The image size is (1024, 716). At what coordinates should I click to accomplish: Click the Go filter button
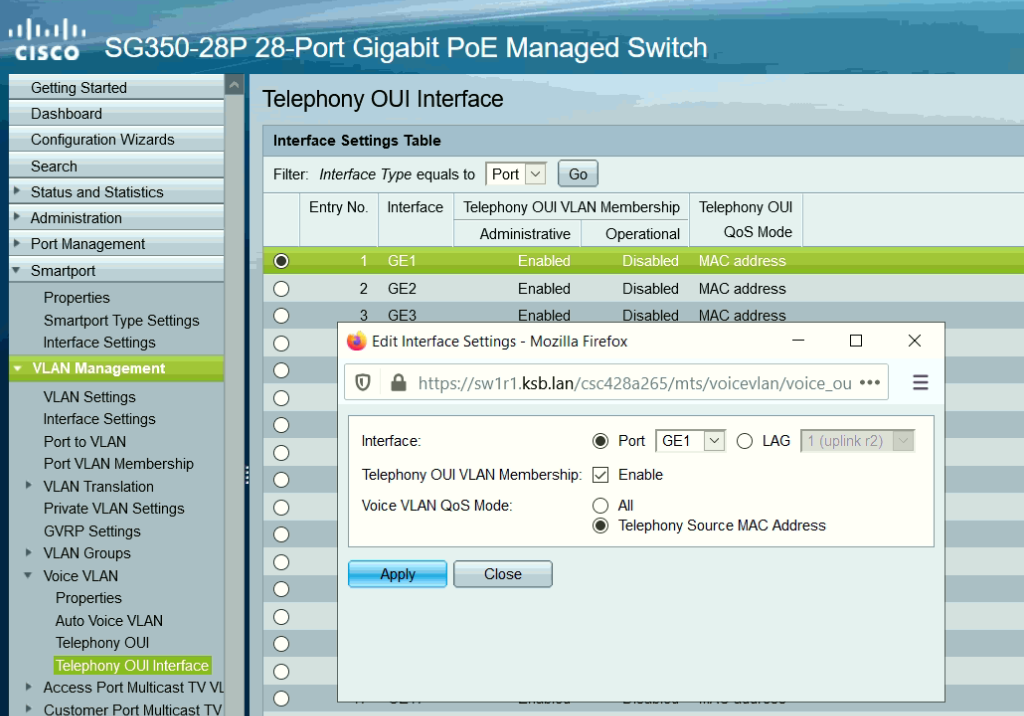pos(577,174)
